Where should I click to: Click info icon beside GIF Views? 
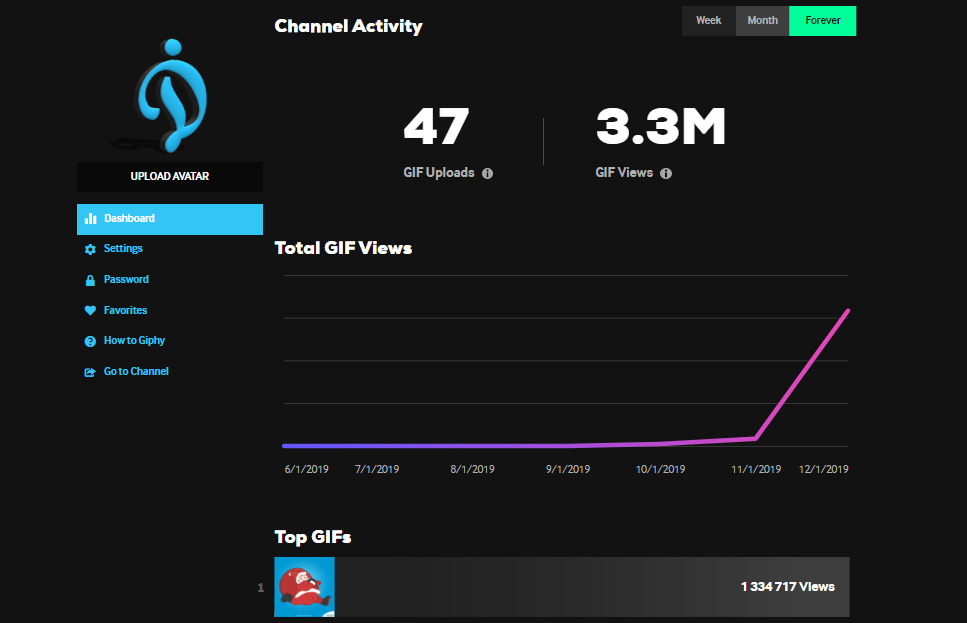[666, 173]
